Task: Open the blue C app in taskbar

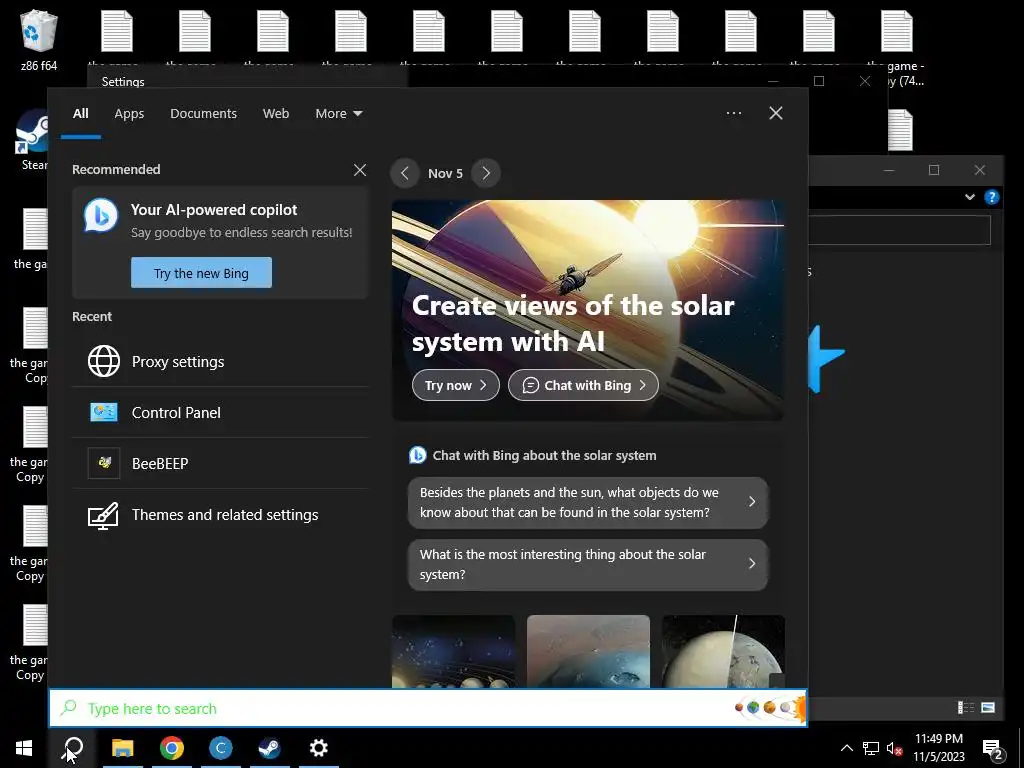Action: coord(221,748)
